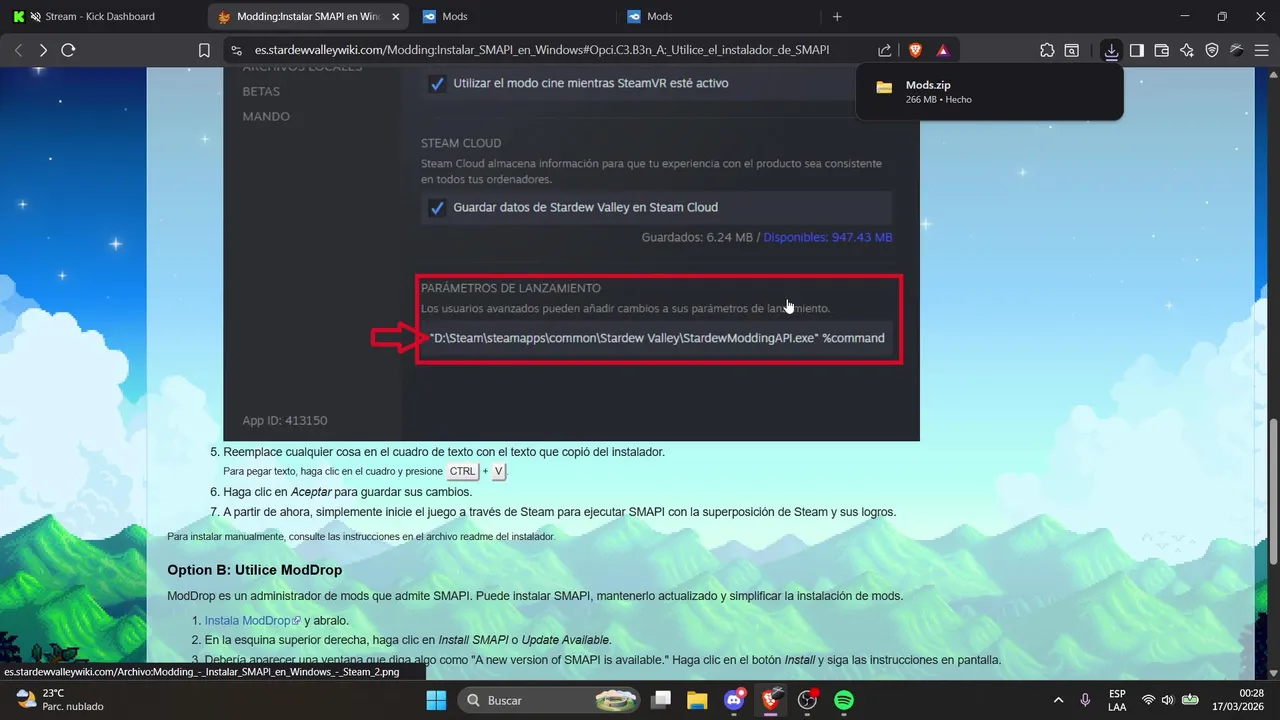The width and height of the screenshot is (1280, 720).
Task: Open OBS Studio from the taskbar
Action: tap(807, 700)
